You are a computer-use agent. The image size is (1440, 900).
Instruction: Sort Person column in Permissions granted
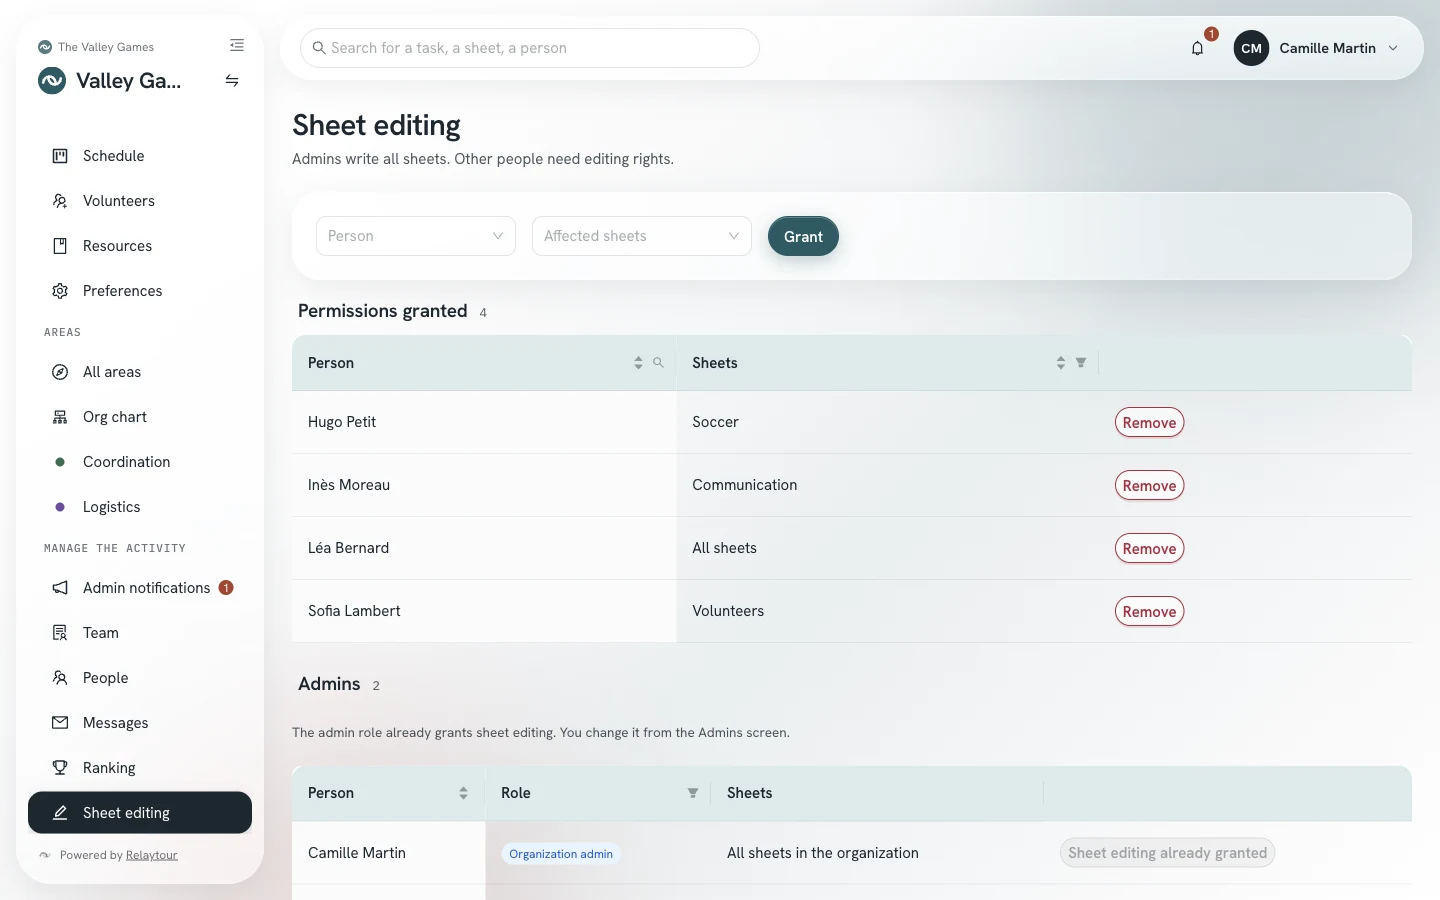coord(638,363)
